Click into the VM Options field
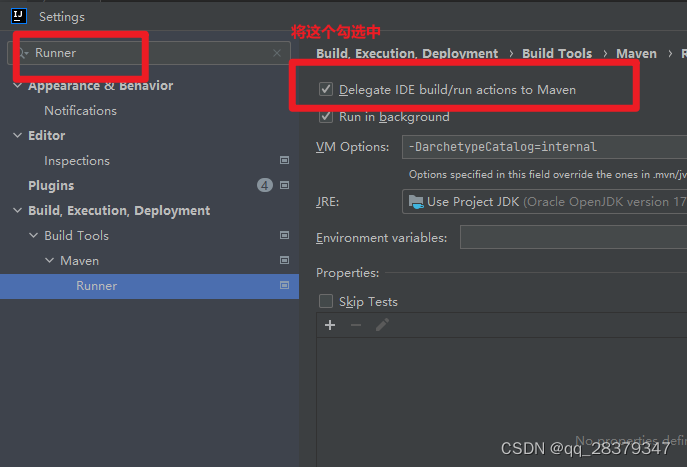 click(544, 147)
